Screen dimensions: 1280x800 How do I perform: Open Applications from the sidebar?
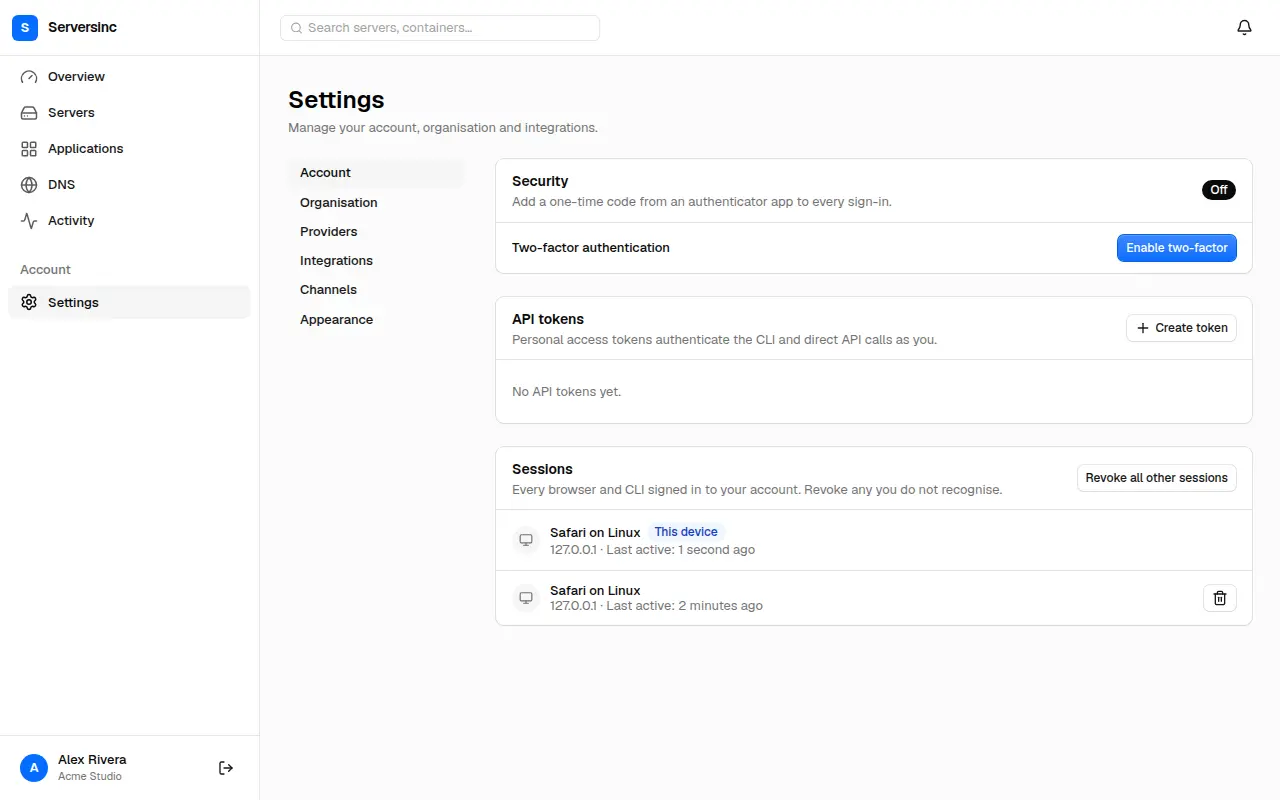point(129,149)
